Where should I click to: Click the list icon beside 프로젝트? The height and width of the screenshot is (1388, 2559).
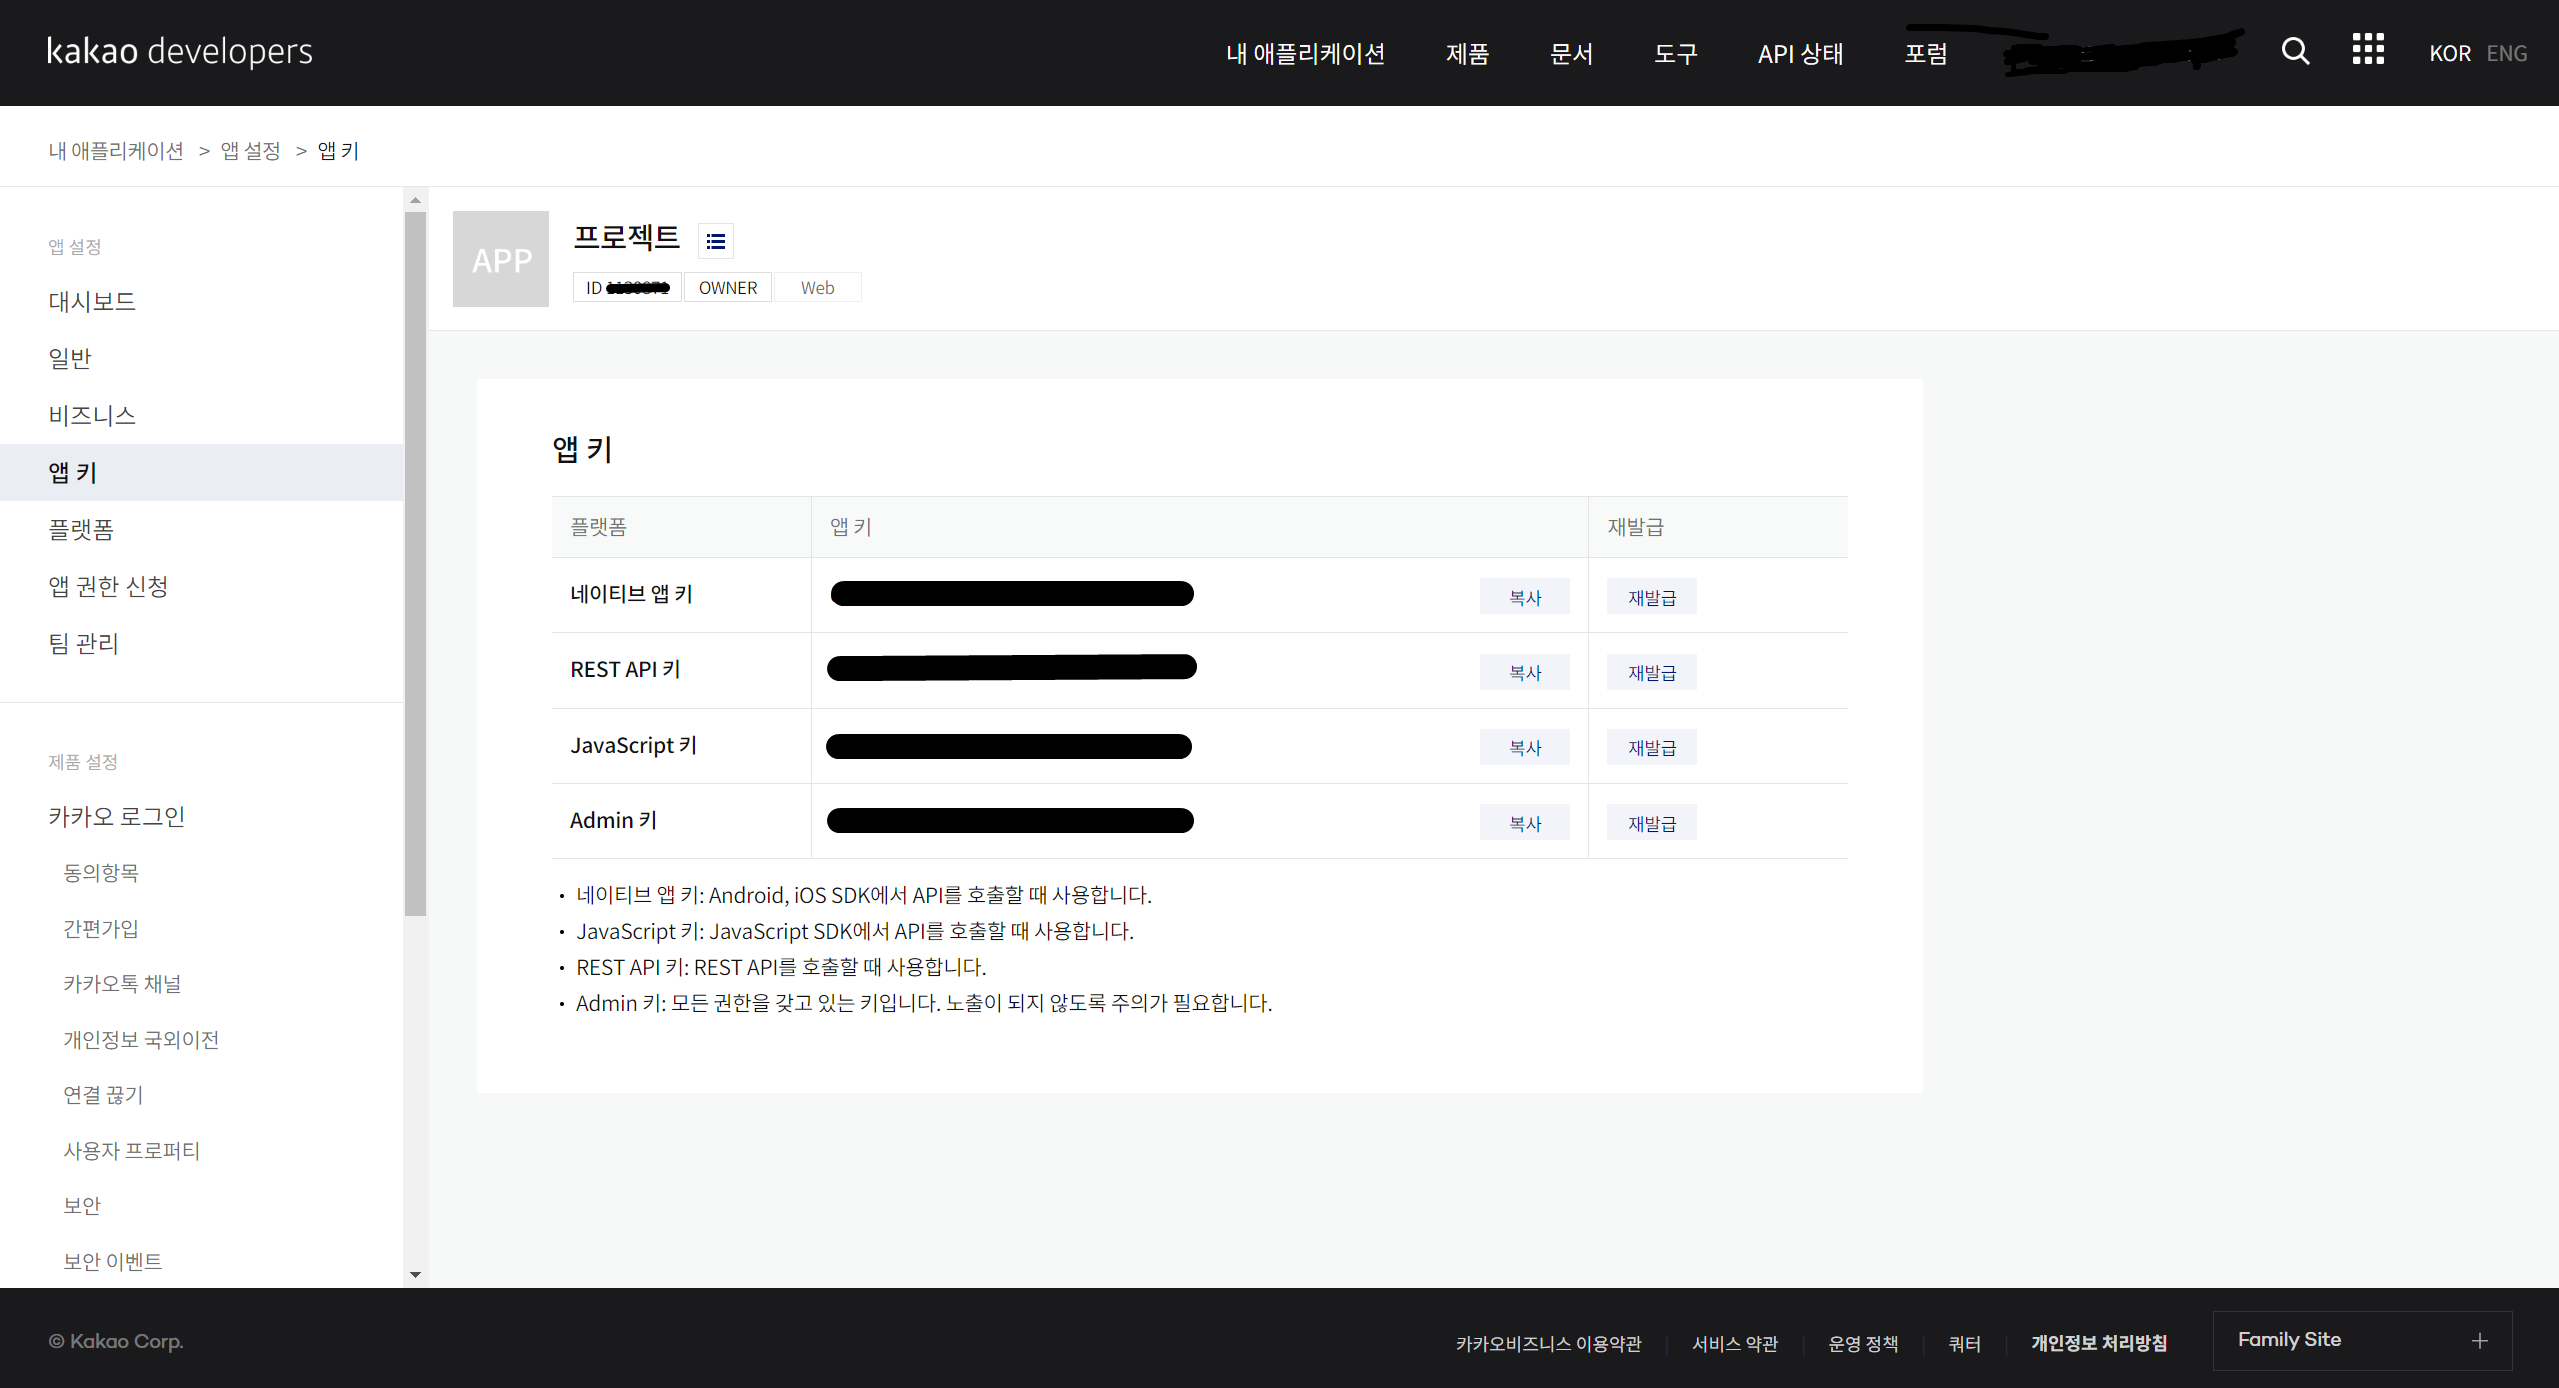pyautogui.click(x=715, y=241)
